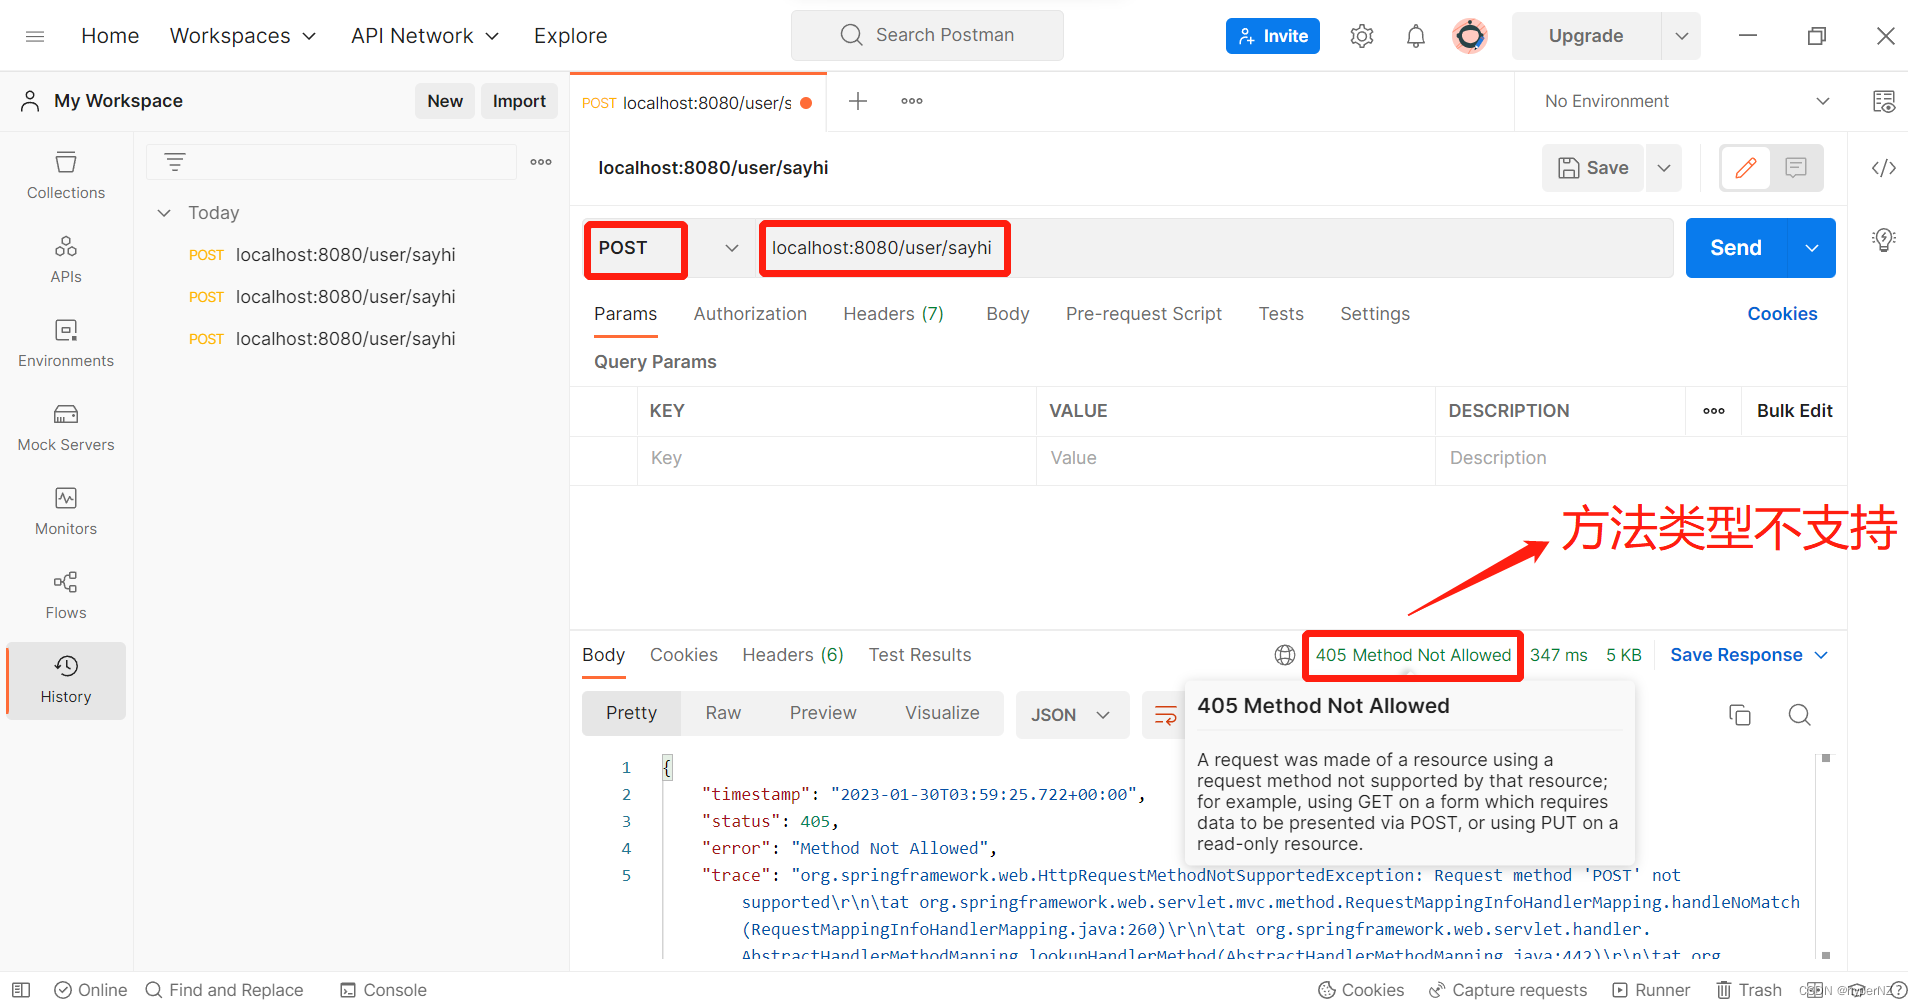Search within the response body
Screen dimensions: 1908x1007
(x=1800, y=715)
